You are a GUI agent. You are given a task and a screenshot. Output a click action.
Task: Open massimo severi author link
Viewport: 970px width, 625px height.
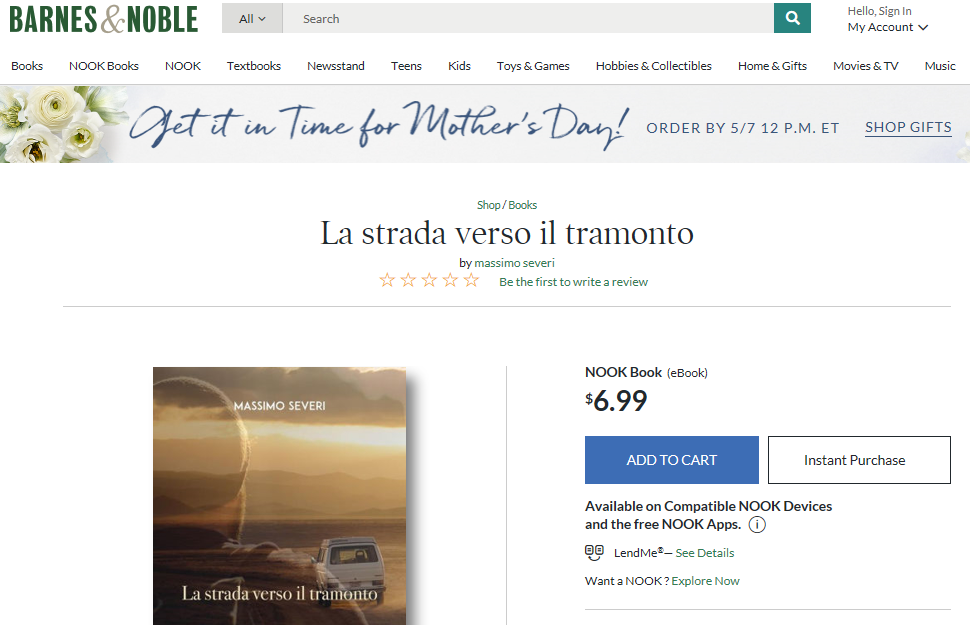tap(514, 263)
